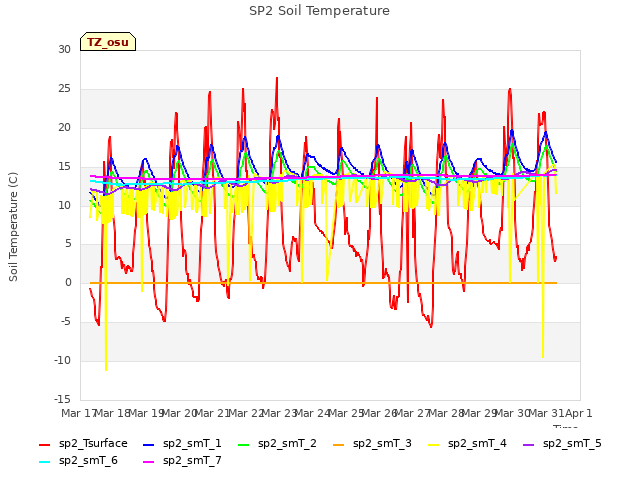This screenshot has height=480, width=640.
Task: Click the Mar 23 x-axis label
Action: click(x=279, y=413)
